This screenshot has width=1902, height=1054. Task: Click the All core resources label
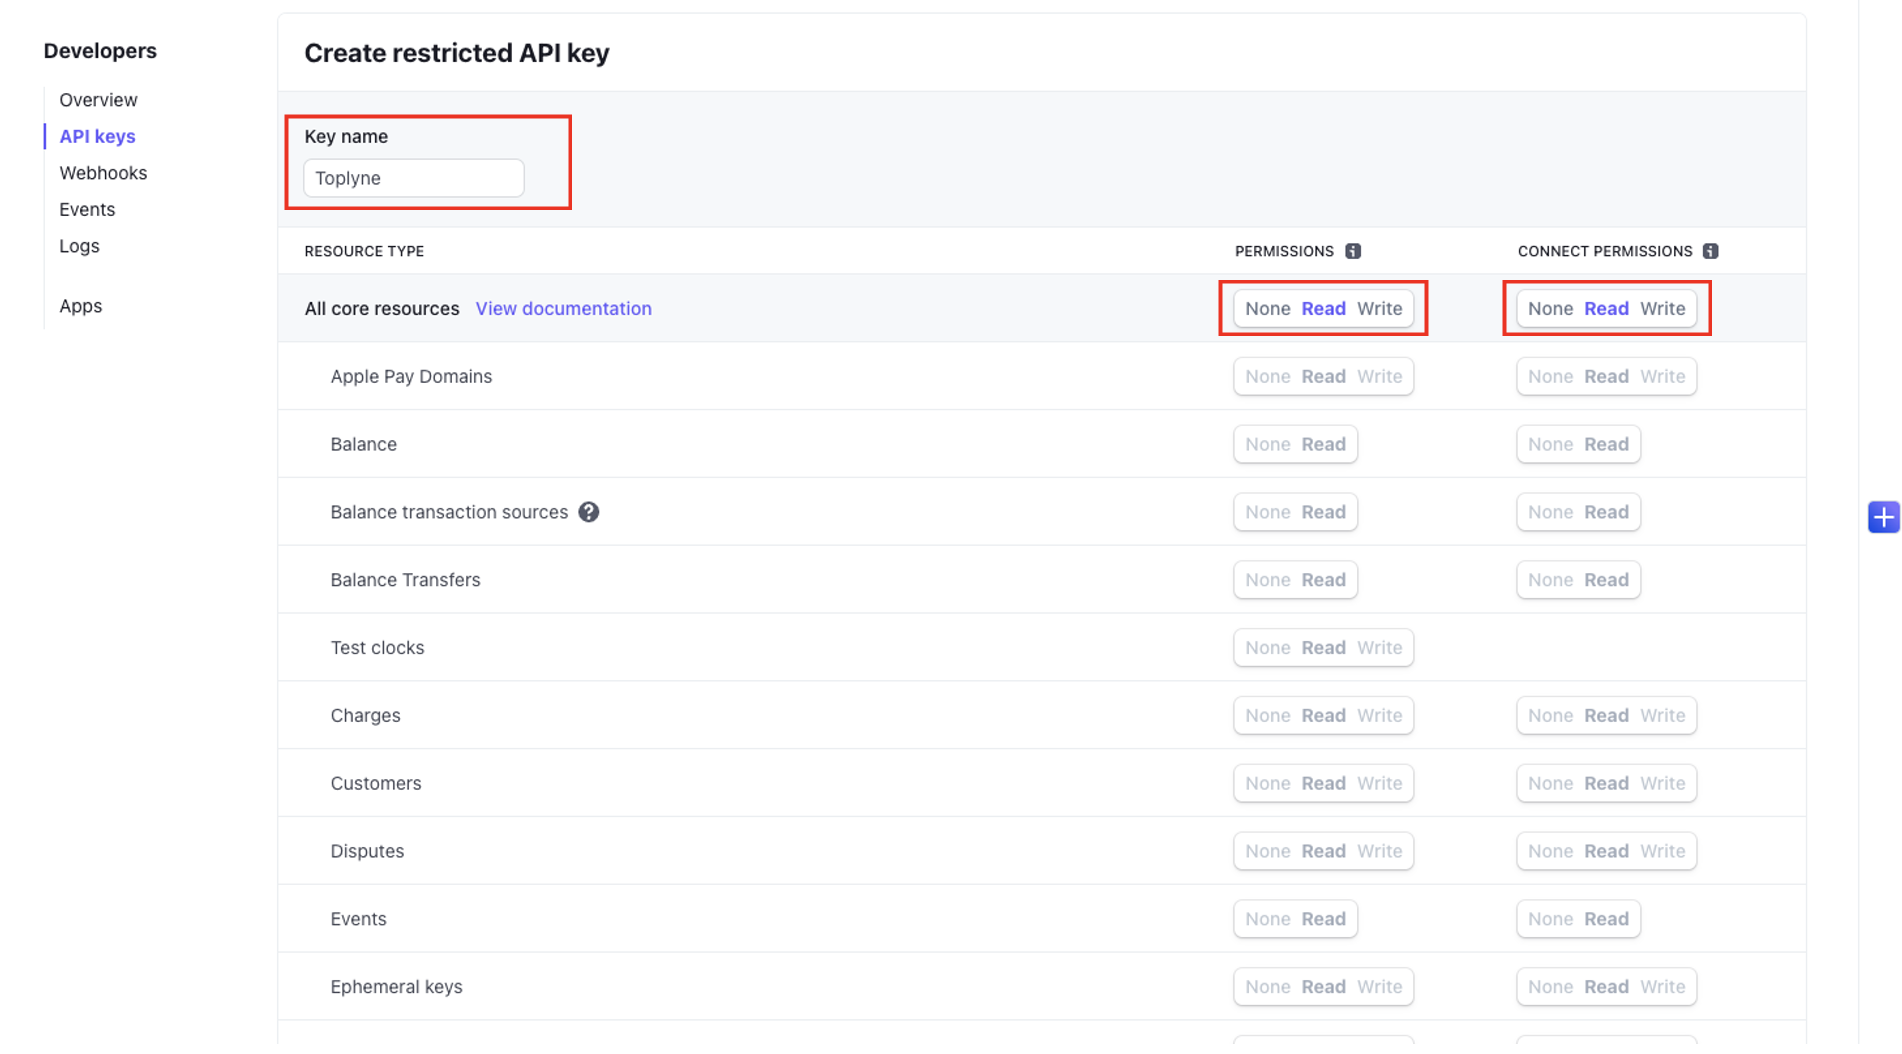pos(382,308)
